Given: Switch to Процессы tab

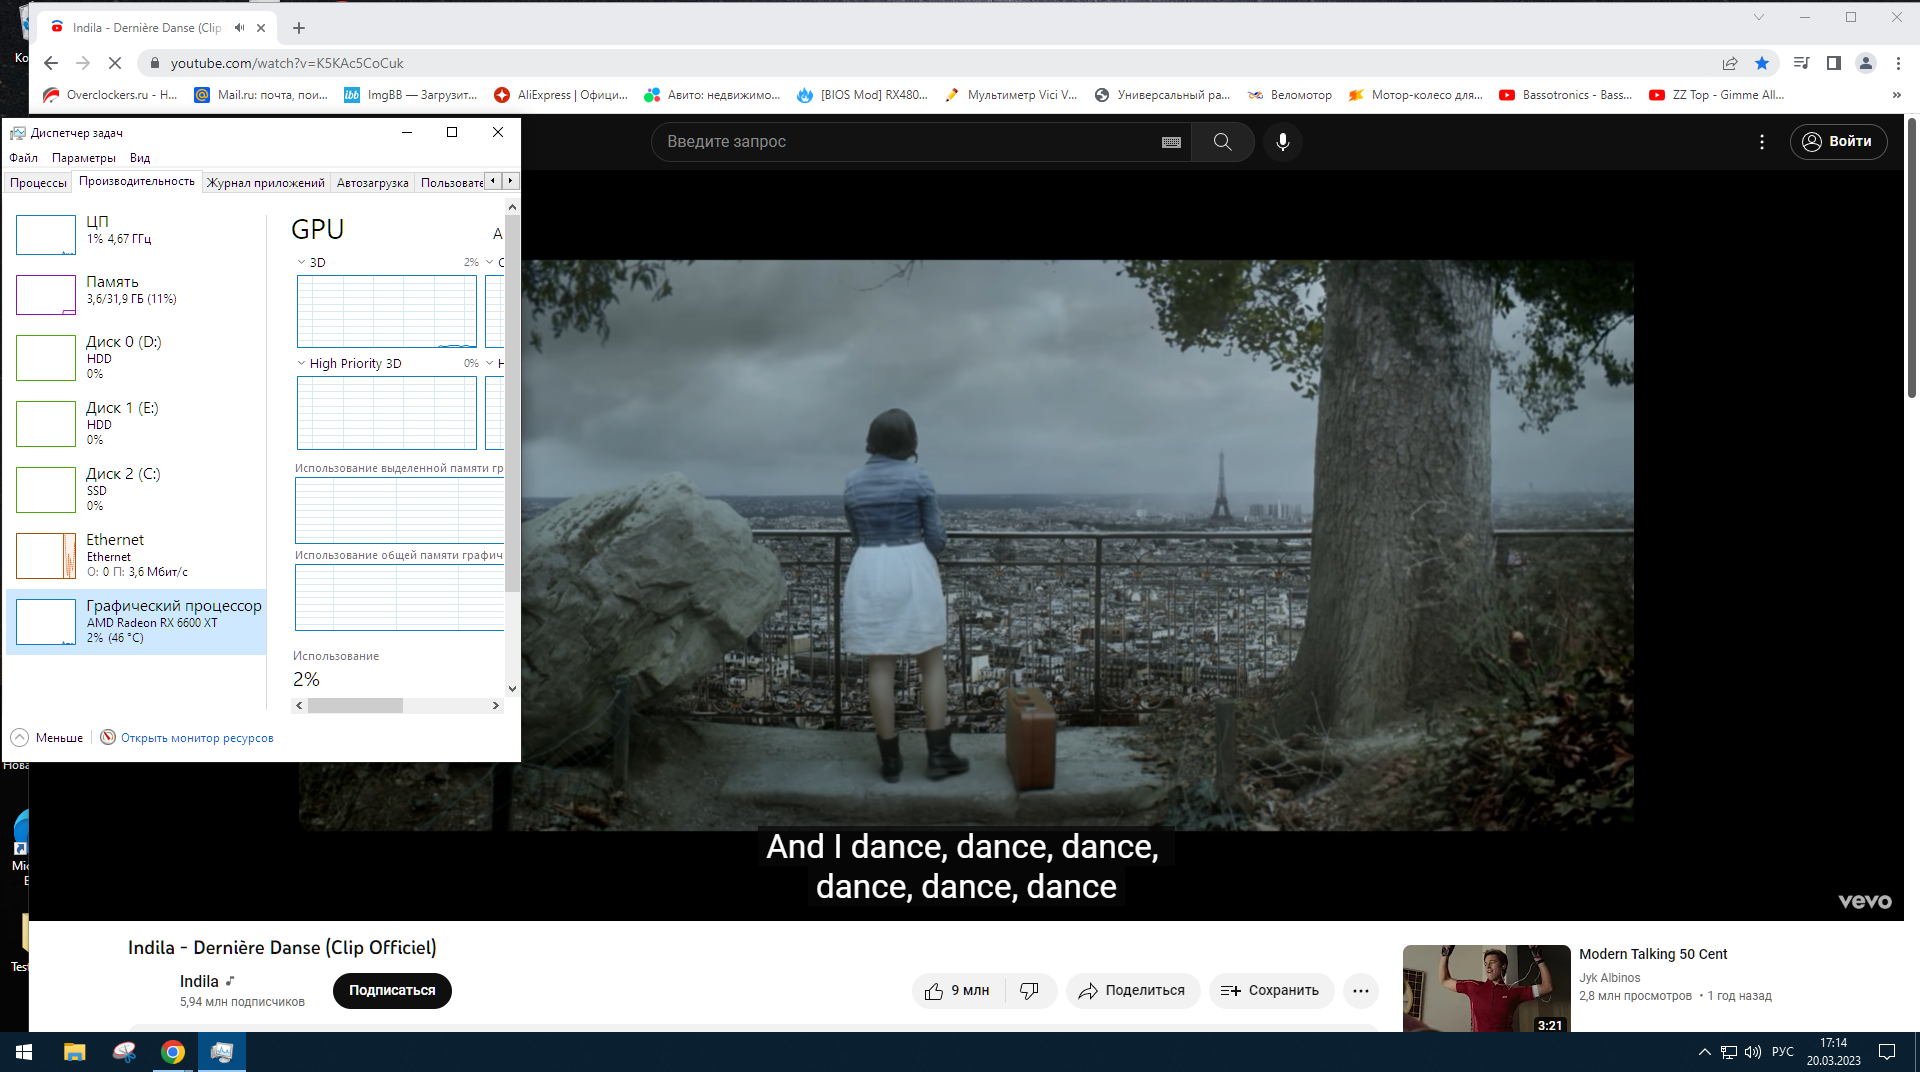Looking at the screenshot, I should pyautogui.click(x=38, y=183).
